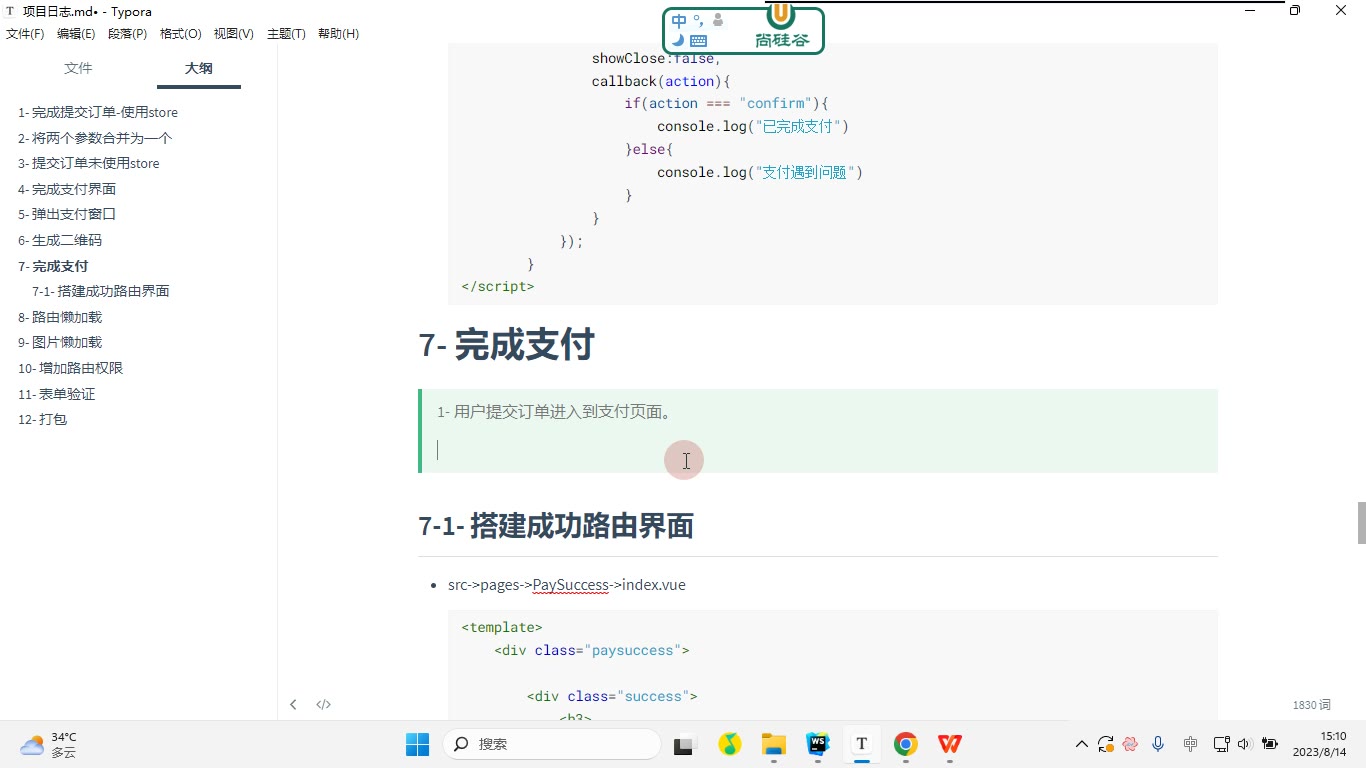1366x768 pixels.
Task: Click the sync status tray icon
Action: click(1106, 744)
